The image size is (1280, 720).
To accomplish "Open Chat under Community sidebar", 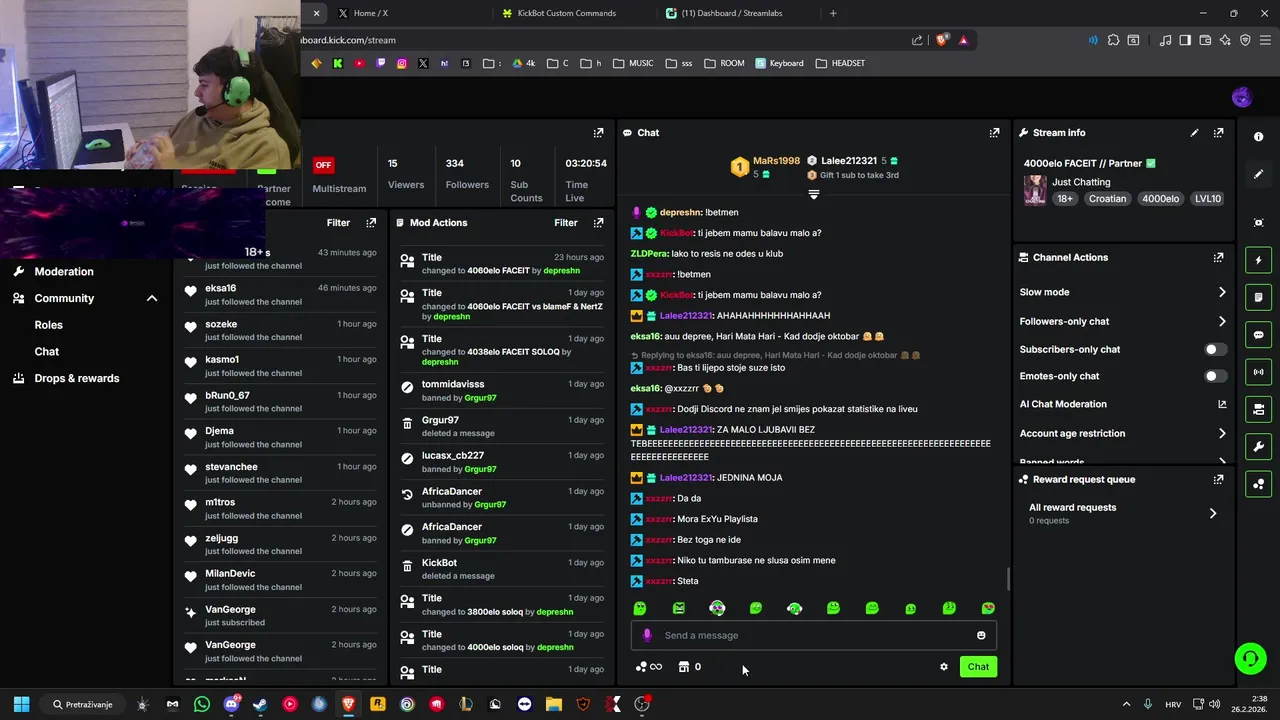I will [x=47, y=351].
